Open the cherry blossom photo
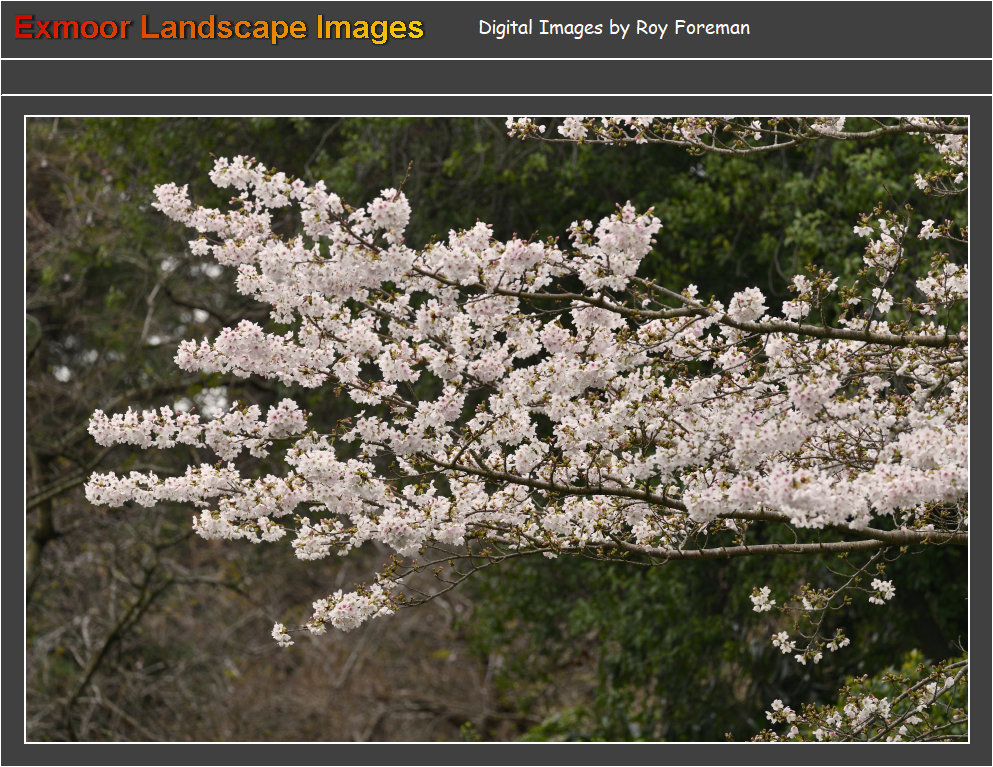The width and height of the screenshot is (993, 767). click(496, 430)
